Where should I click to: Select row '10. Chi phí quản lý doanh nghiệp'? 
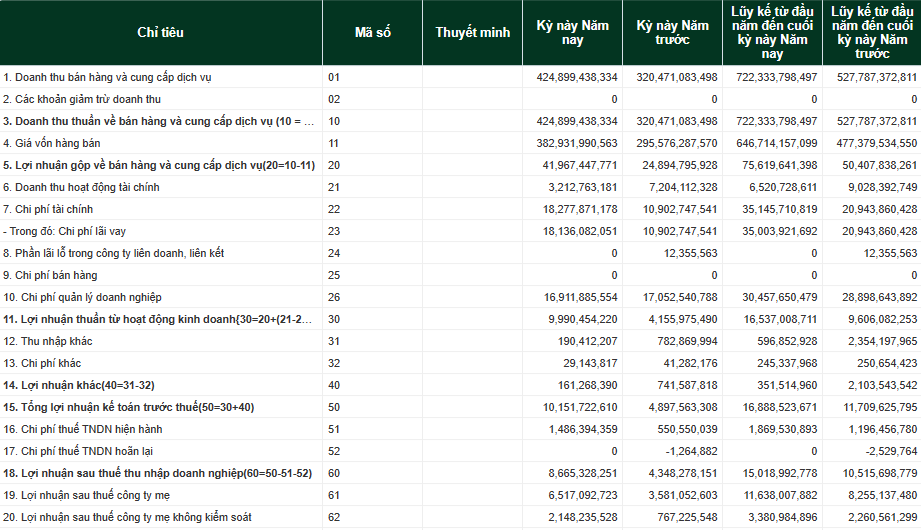point(460,297)
